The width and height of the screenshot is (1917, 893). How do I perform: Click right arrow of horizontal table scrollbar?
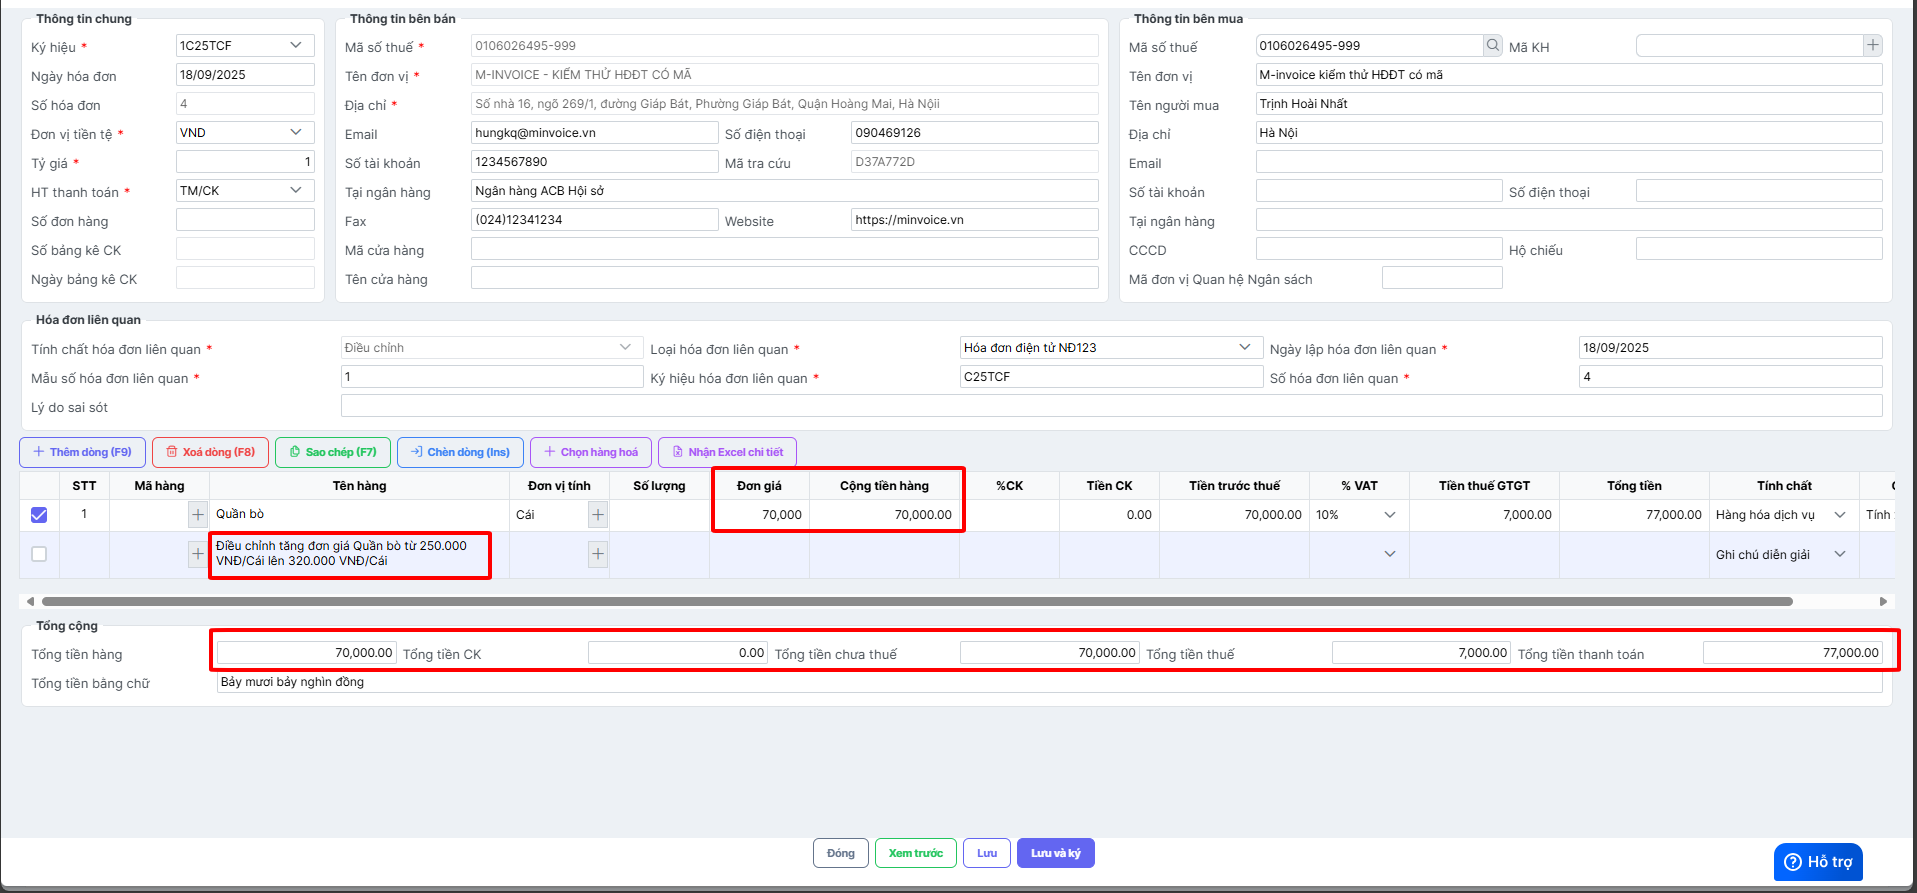pos(1883,601)
